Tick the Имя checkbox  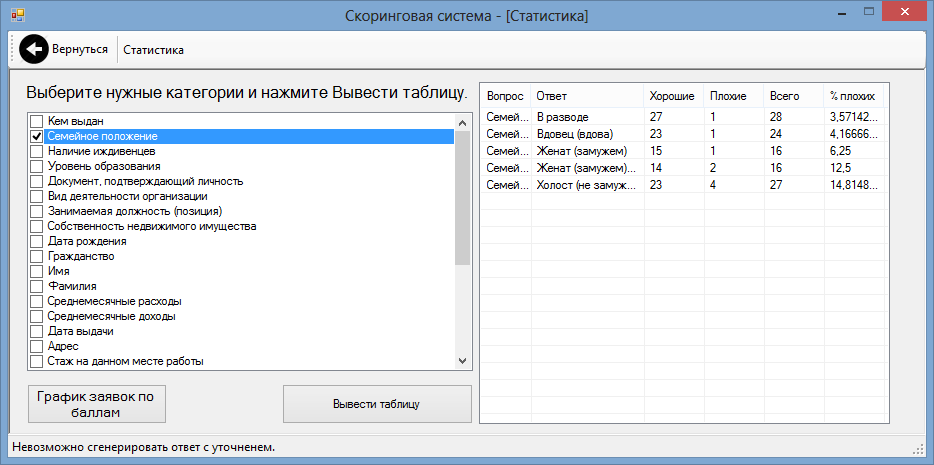tap(37, 271)
